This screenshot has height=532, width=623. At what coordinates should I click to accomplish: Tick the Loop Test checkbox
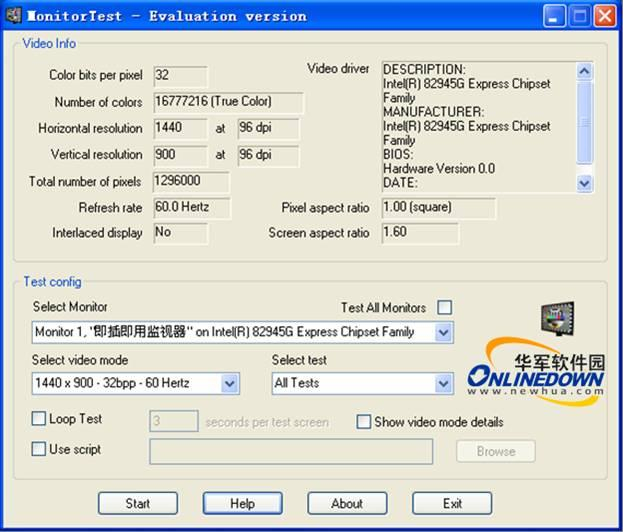click(39, 419)
